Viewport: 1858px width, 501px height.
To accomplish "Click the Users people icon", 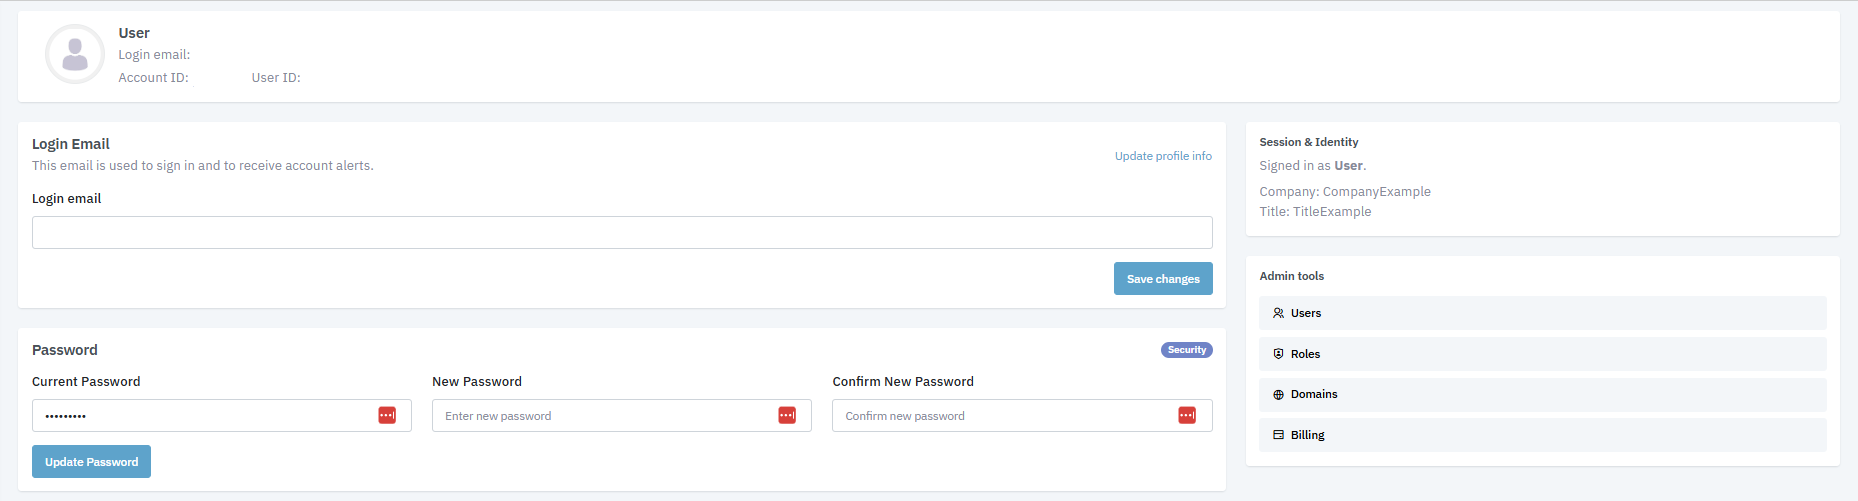I will click(1278, 313).
